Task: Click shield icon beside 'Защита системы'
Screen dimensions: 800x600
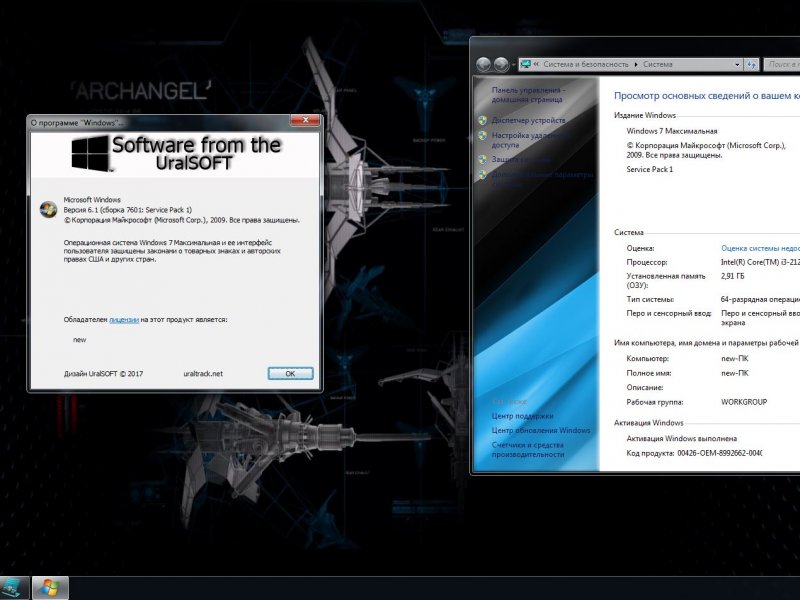Action: click(x=483, y=160)
